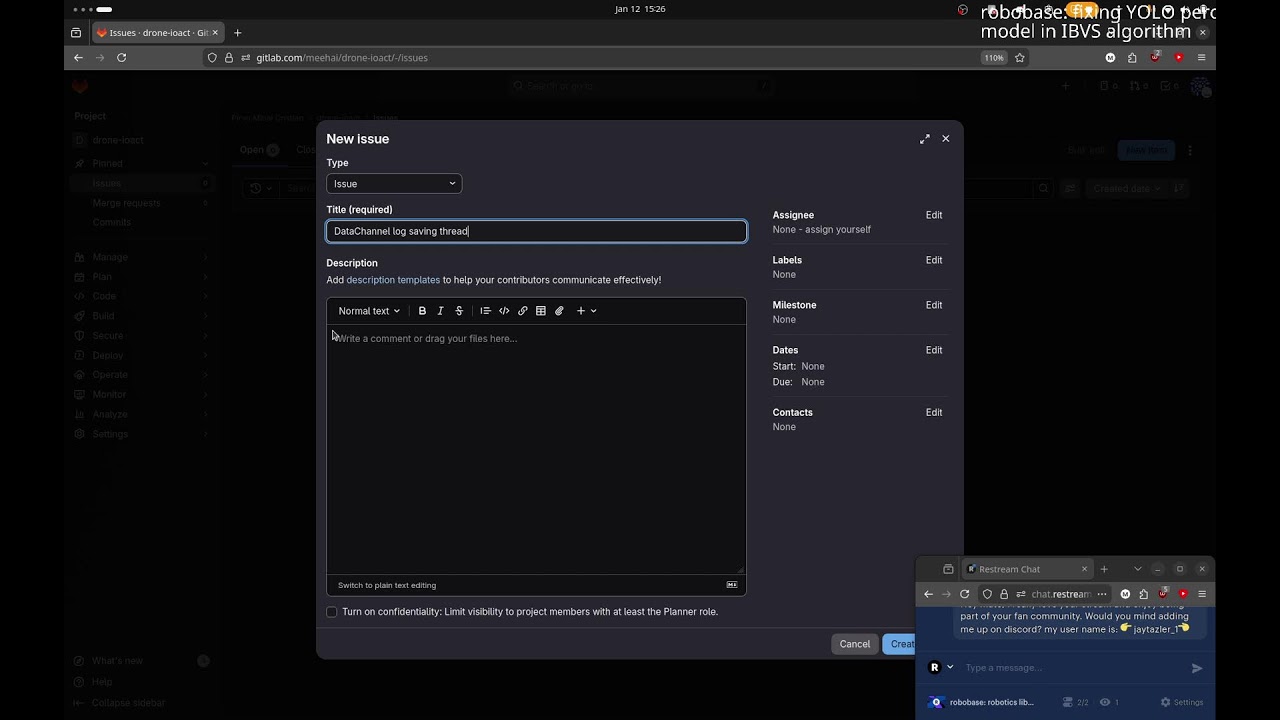Apply strikethrough formatting in description editor

[x=459, y=311]
